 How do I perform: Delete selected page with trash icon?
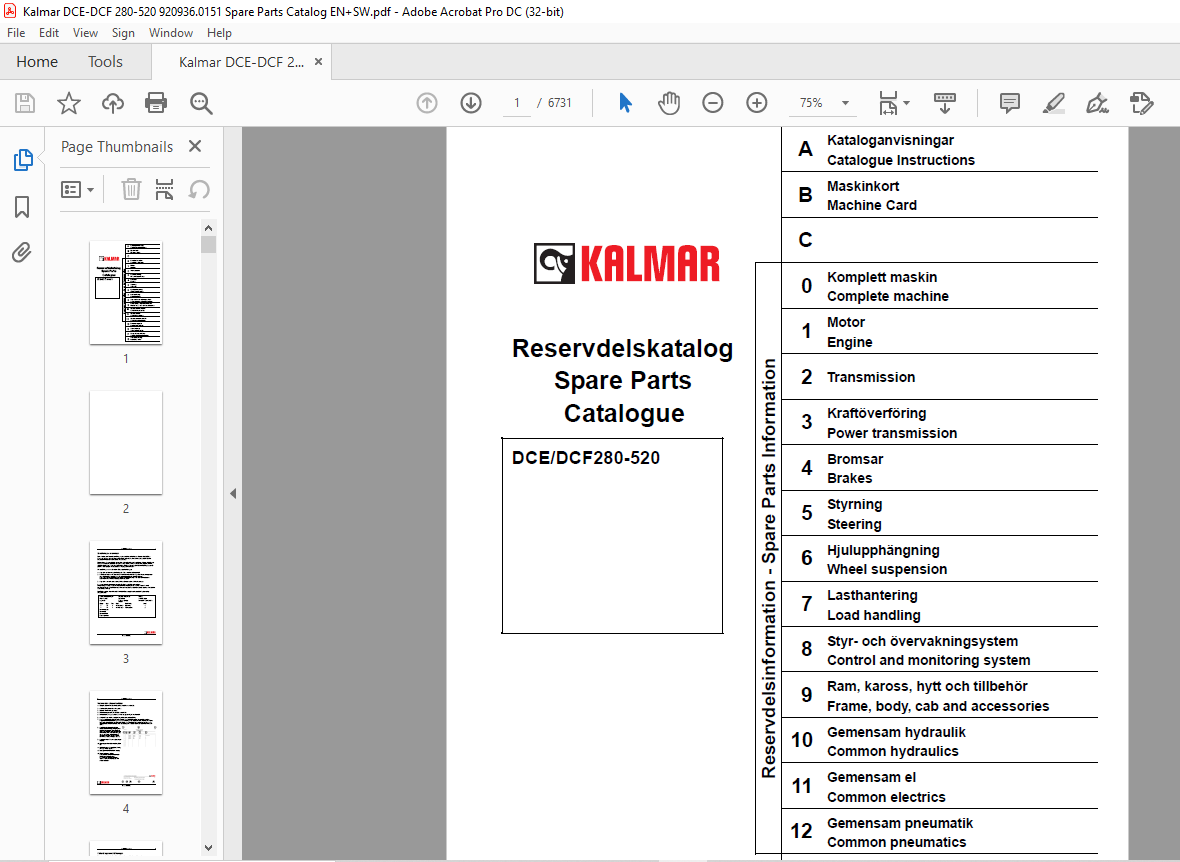point(131,189)
